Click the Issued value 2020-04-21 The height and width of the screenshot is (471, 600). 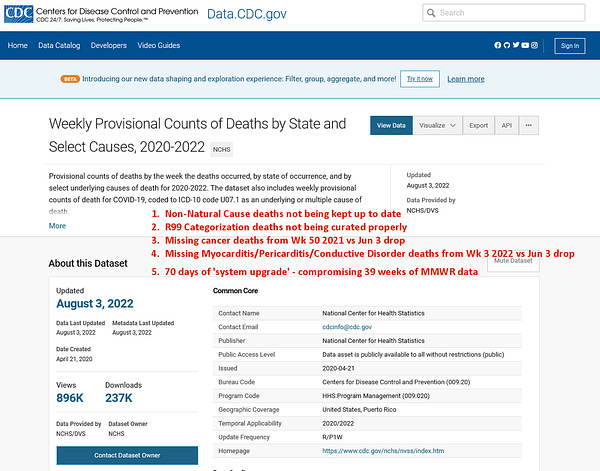(338, 368)
